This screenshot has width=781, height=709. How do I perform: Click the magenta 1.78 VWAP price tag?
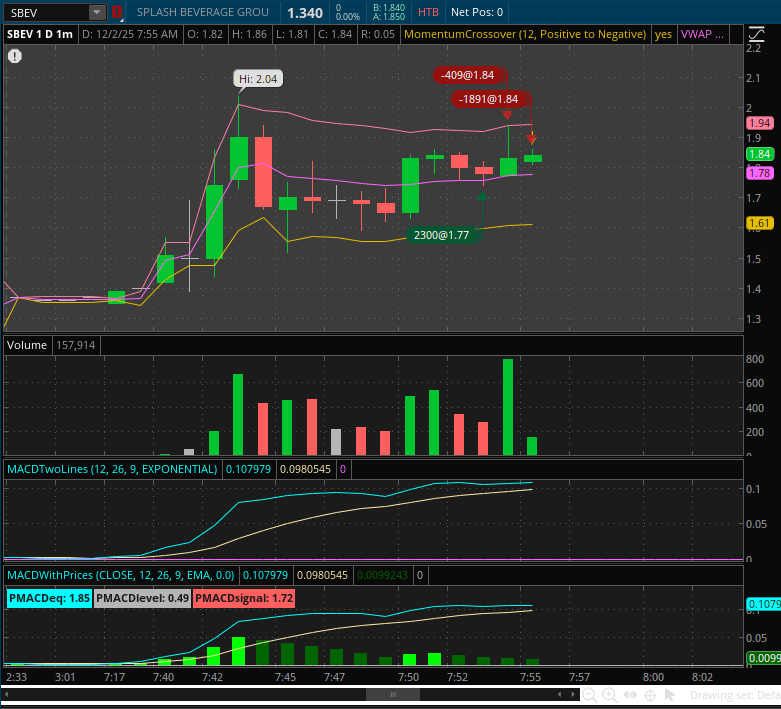pos(760,173)
